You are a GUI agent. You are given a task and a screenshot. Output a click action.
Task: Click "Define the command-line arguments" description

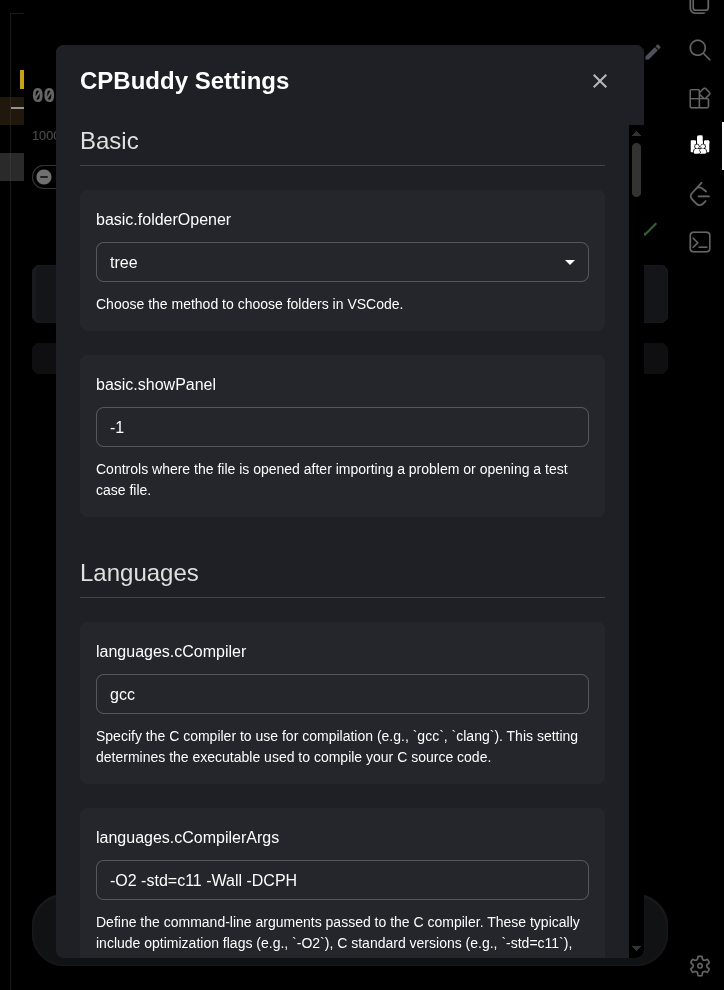click(338, 933)
